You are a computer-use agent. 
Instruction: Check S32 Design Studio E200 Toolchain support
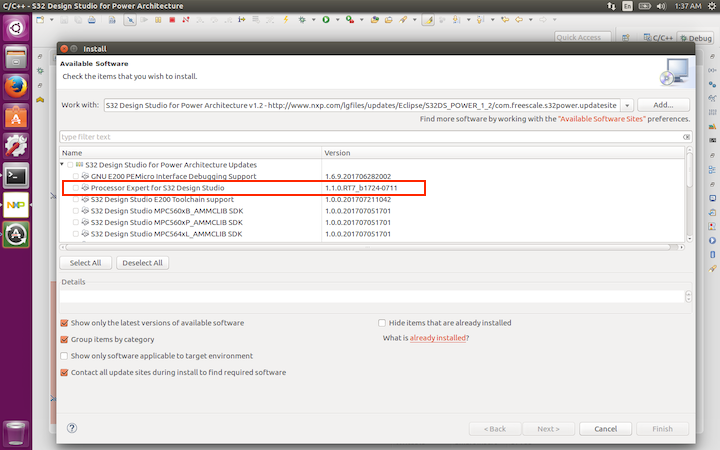(x=76, y=200)
